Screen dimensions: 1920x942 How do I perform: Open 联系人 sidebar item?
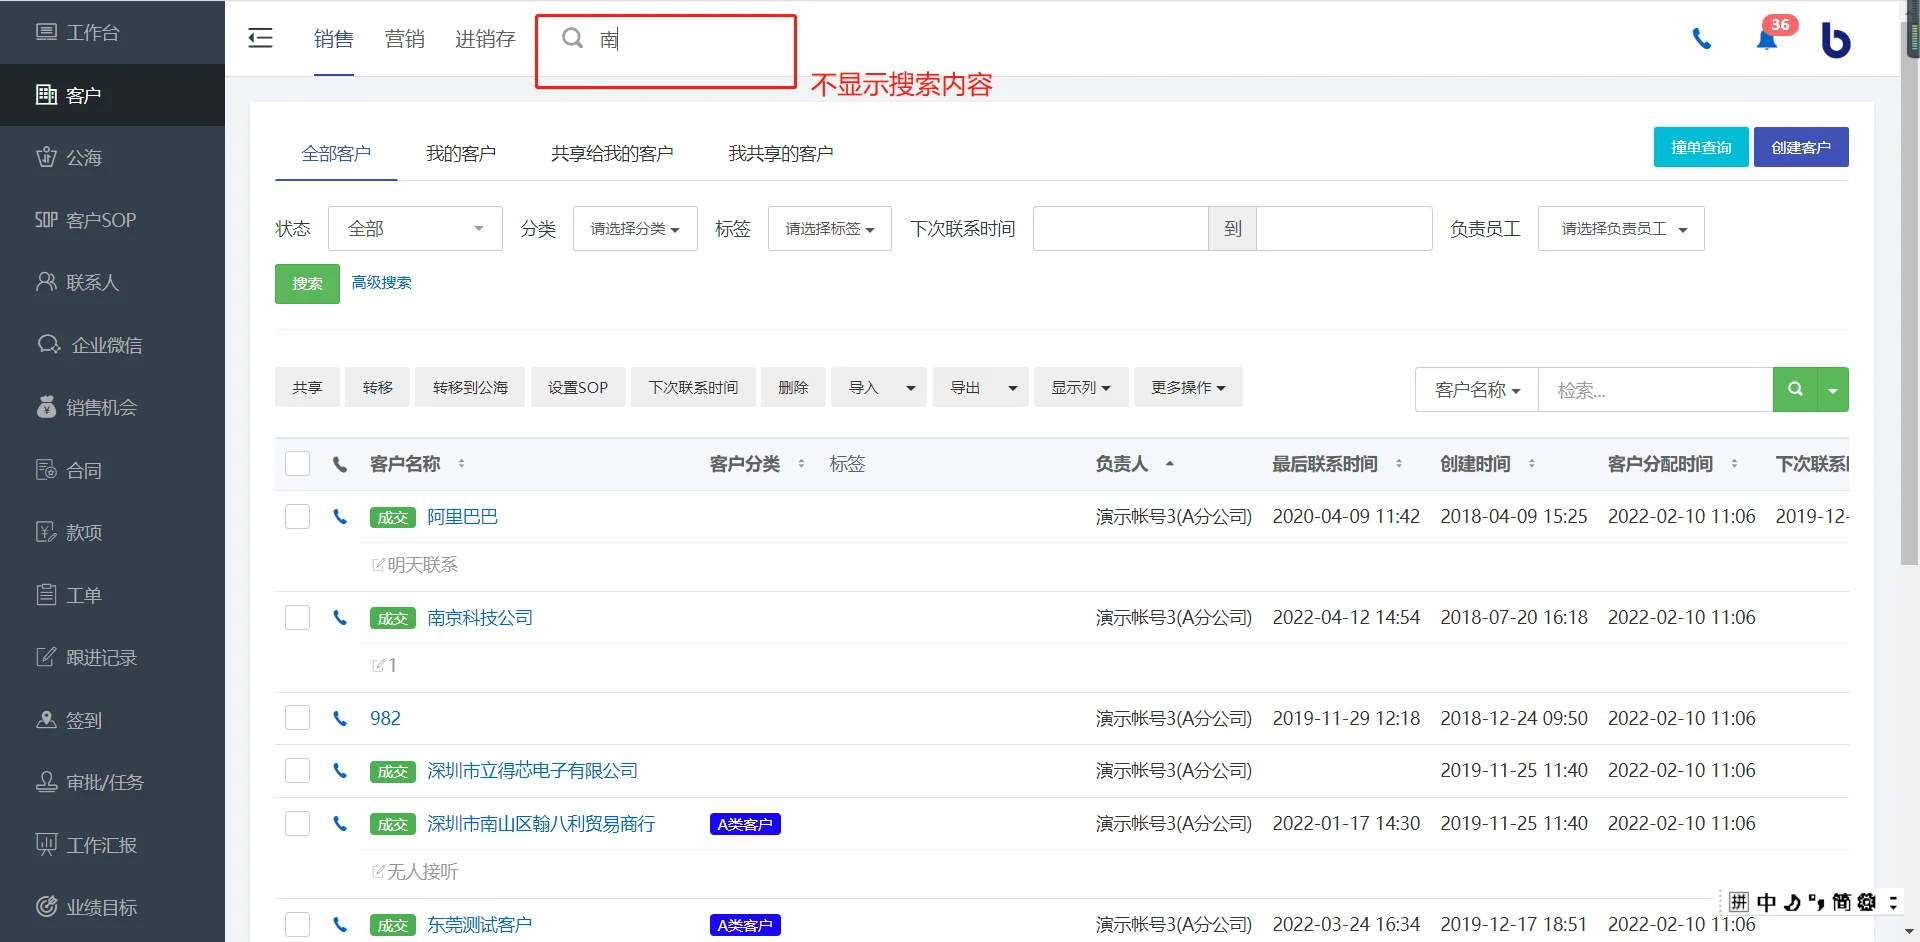pyautogui.click(x=112, y=282)
